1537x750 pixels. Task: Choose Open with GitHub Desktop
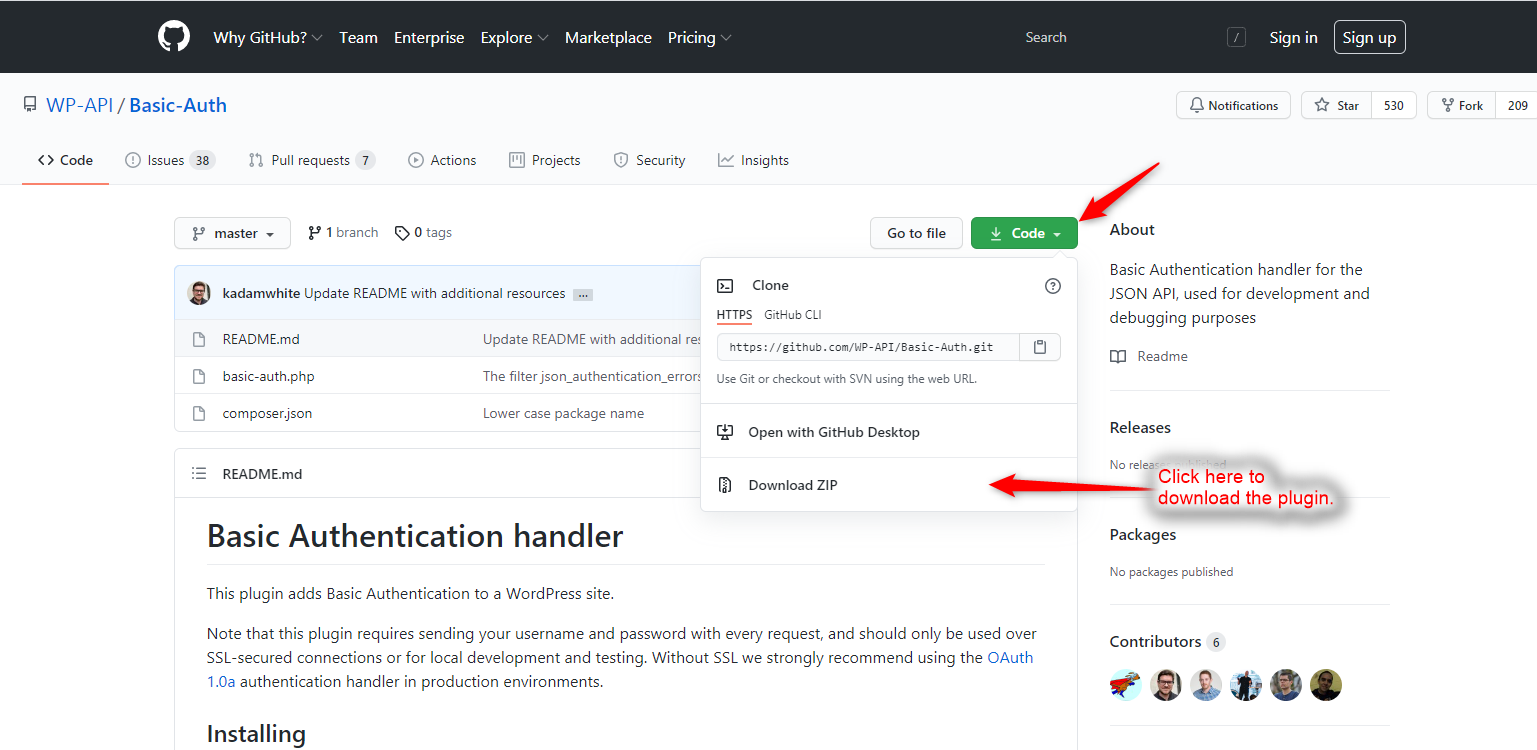coord(889,432)
